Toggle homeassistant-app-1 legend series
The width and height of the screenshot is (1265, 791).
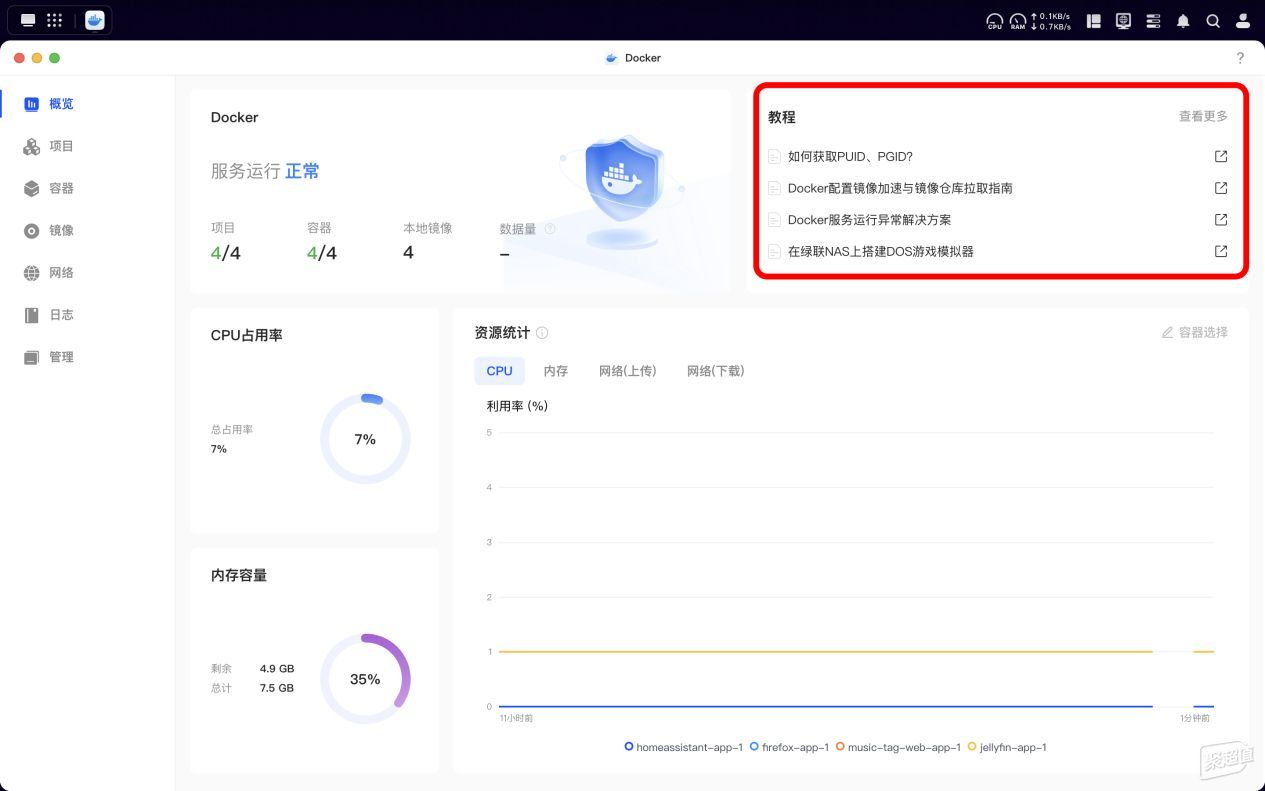tap(683, 747)
